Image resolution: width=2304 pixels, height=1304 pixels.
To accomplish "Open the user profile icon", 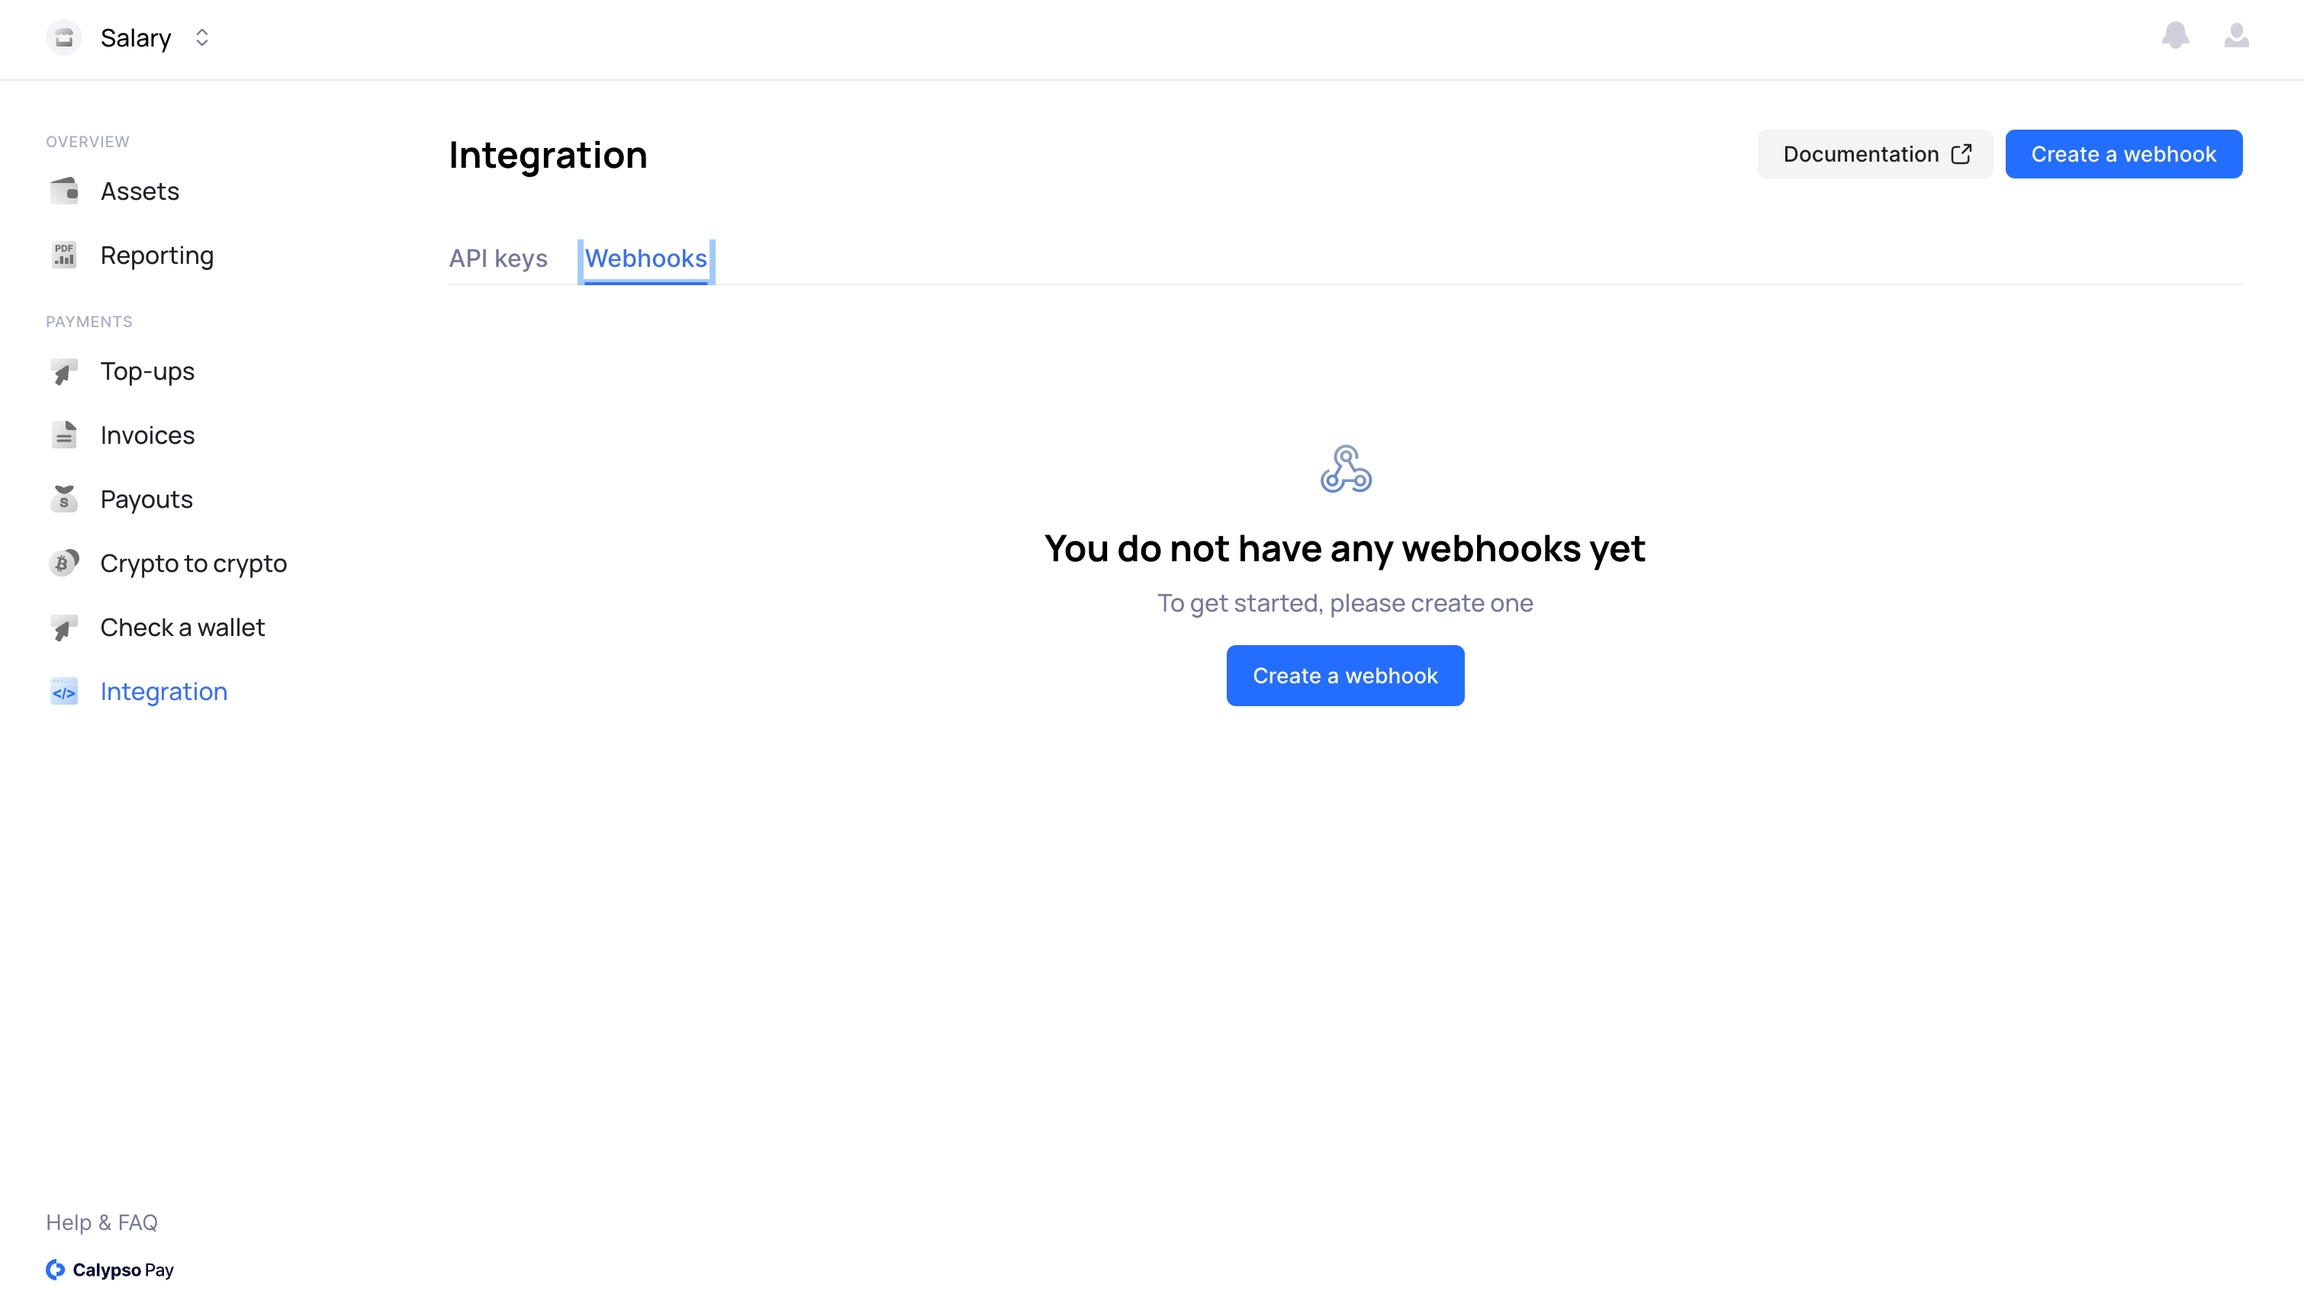I will pos(2236,36).
